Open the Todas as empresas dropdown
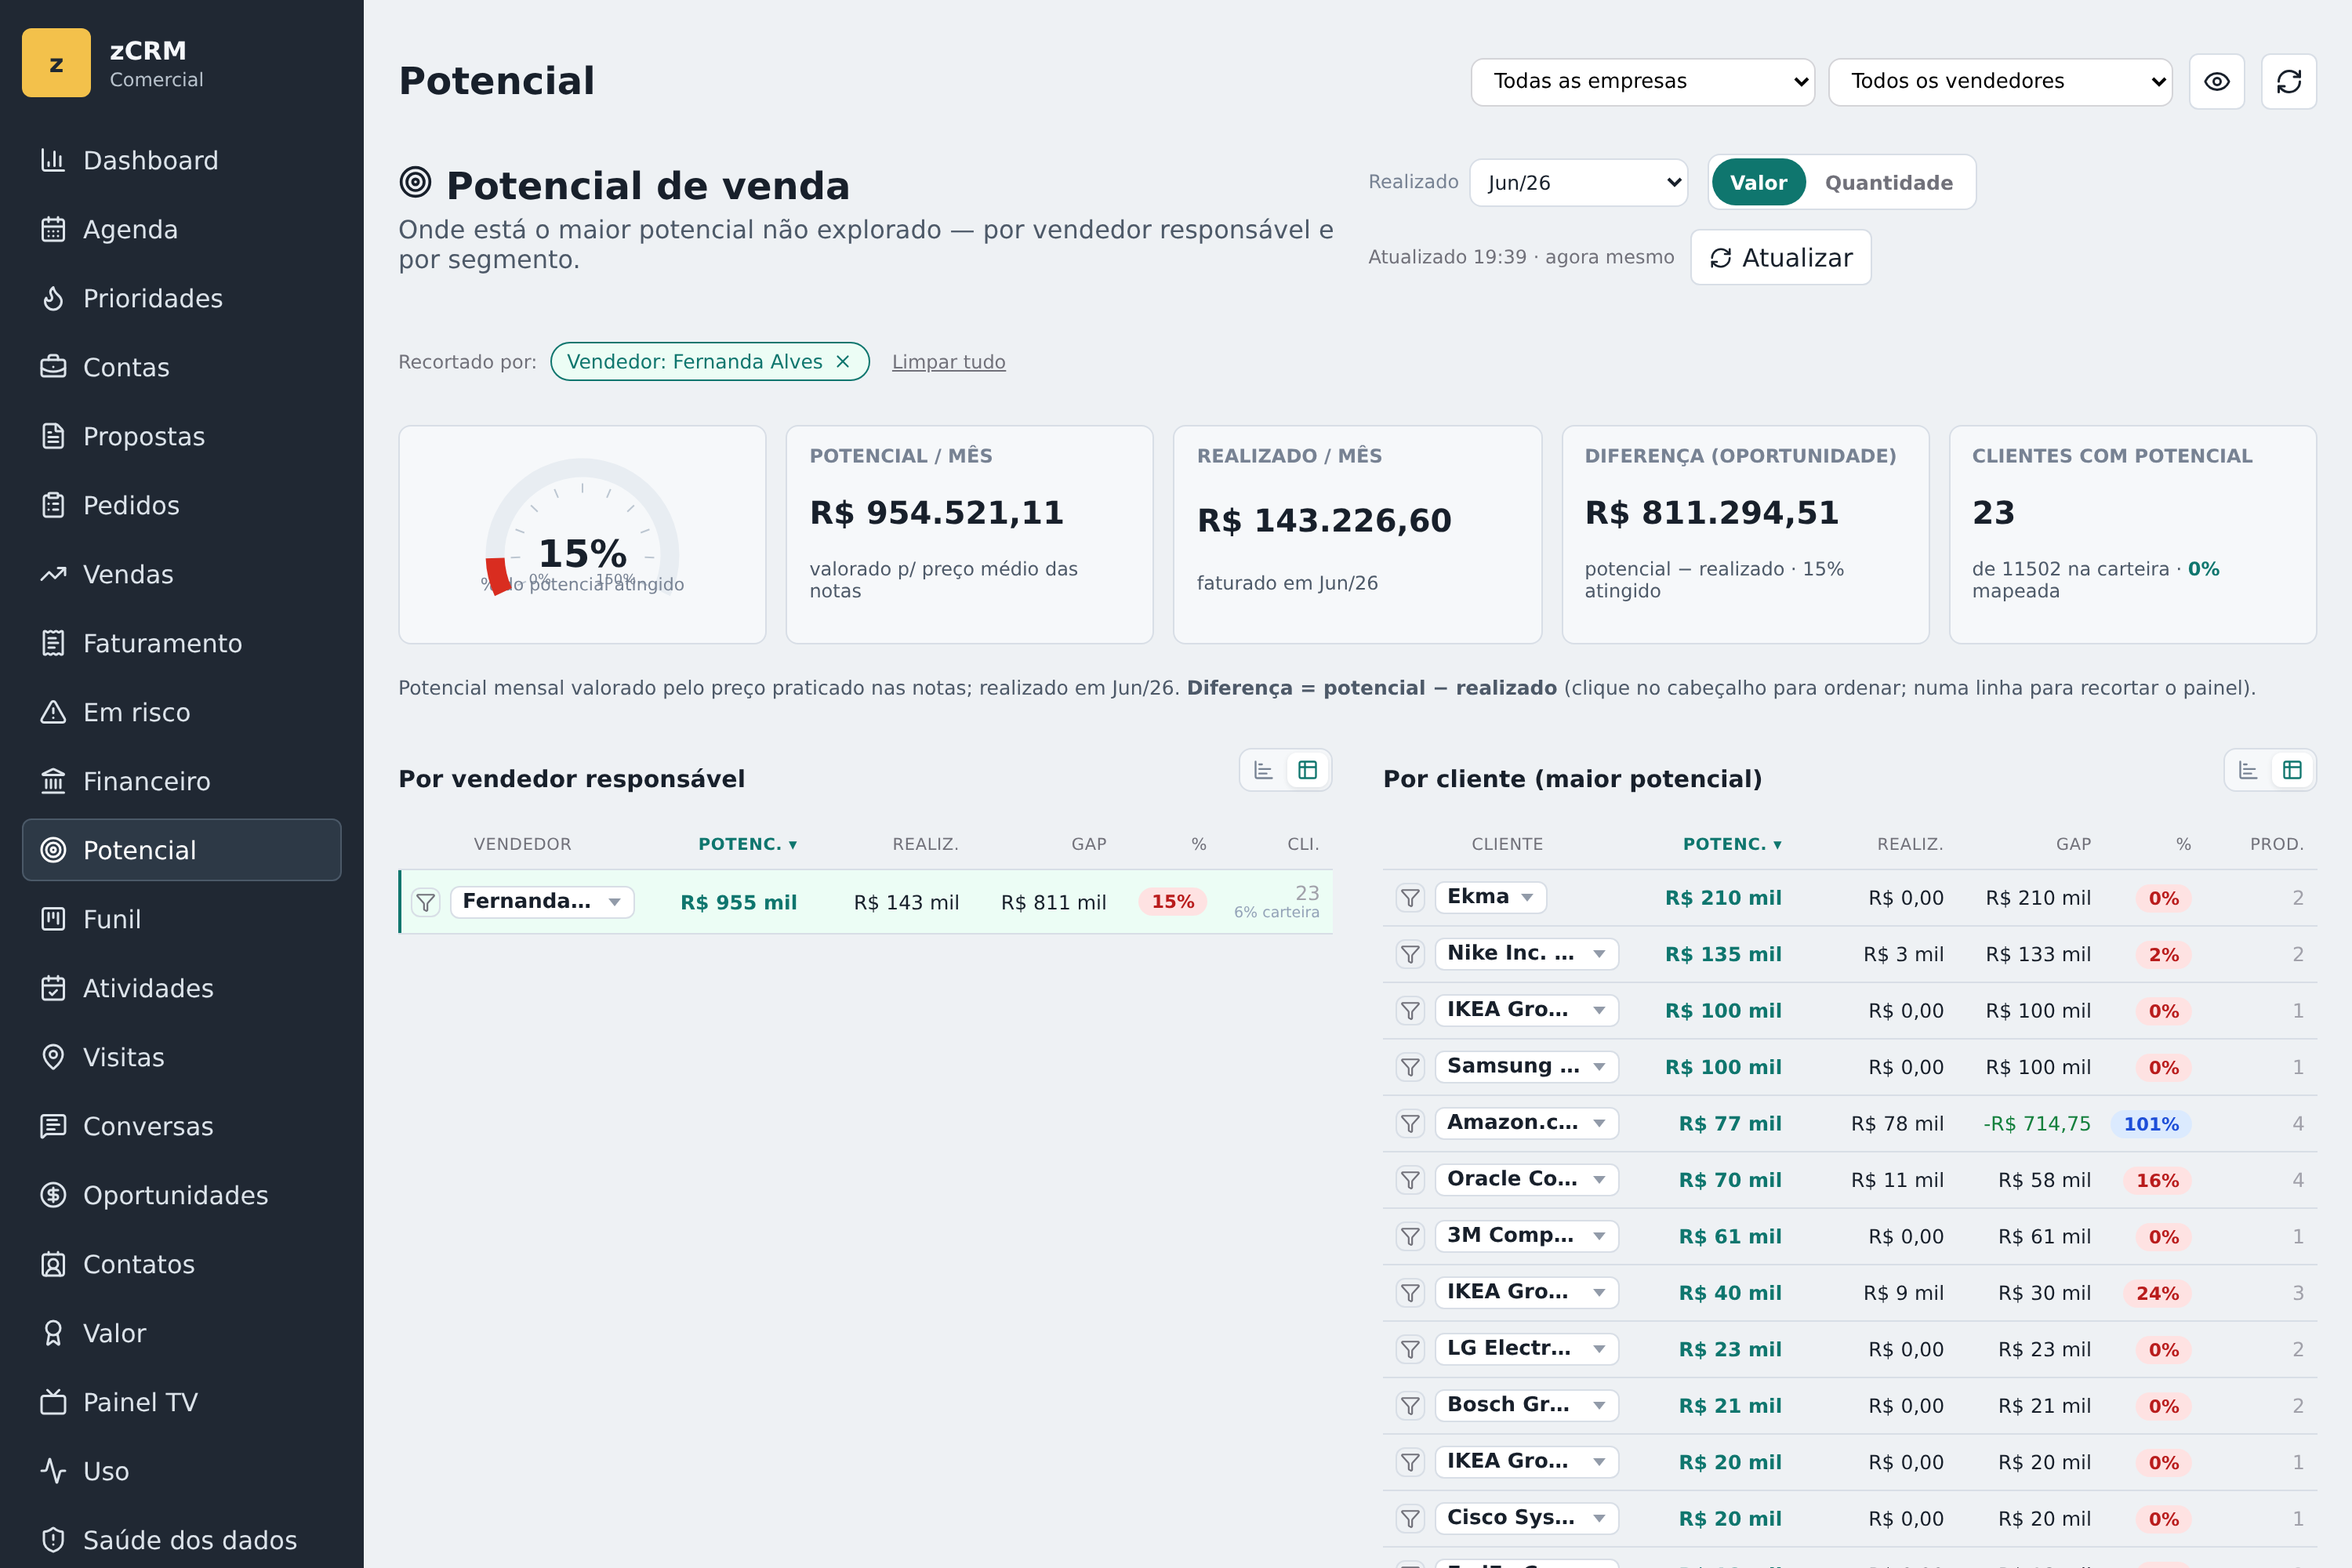2352x1568 pixels. click(1642, 82)
